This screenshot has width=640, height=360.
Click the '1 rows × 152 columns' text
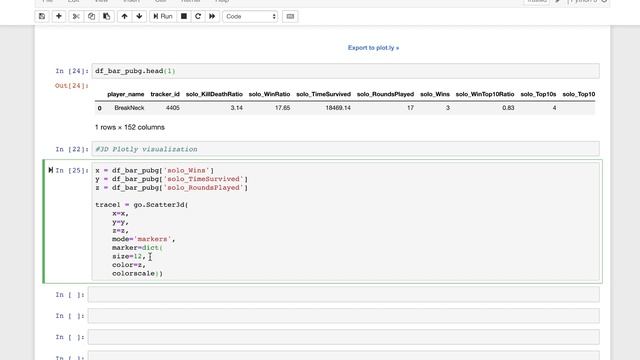(130, 127)
